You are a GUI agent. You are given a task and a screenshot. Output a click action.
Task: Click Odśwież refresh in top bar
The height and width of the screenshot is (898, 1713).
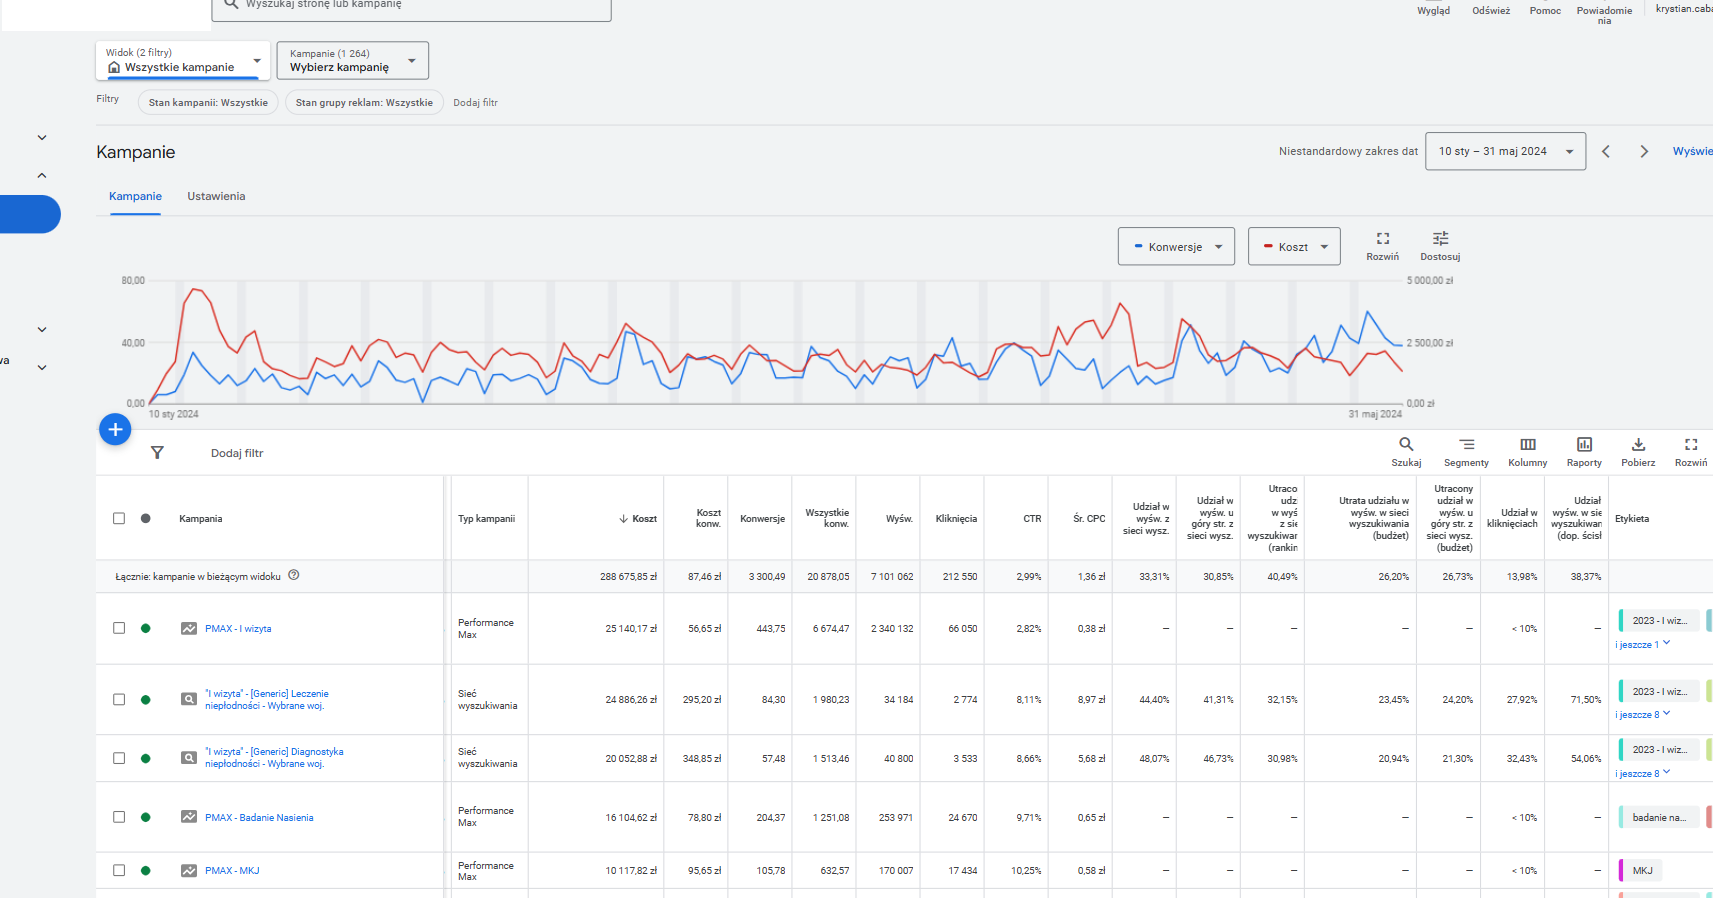pyautogui.click(x=1491, y=10)
